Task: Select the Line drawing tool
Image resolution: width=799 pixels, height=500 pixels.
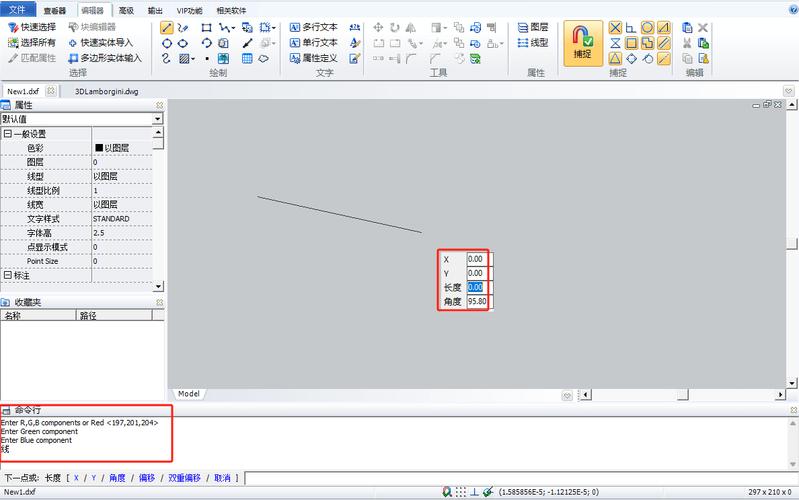Action: click(167, 28)
